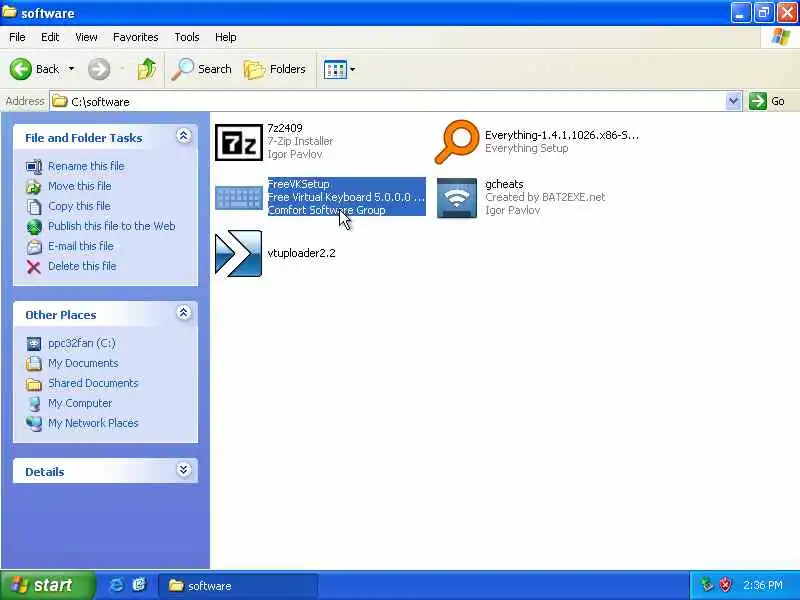The height and width of the screenshot is (600, 800).
Task: Select the FreeVKSetup file name text
Action: point(298,184)
